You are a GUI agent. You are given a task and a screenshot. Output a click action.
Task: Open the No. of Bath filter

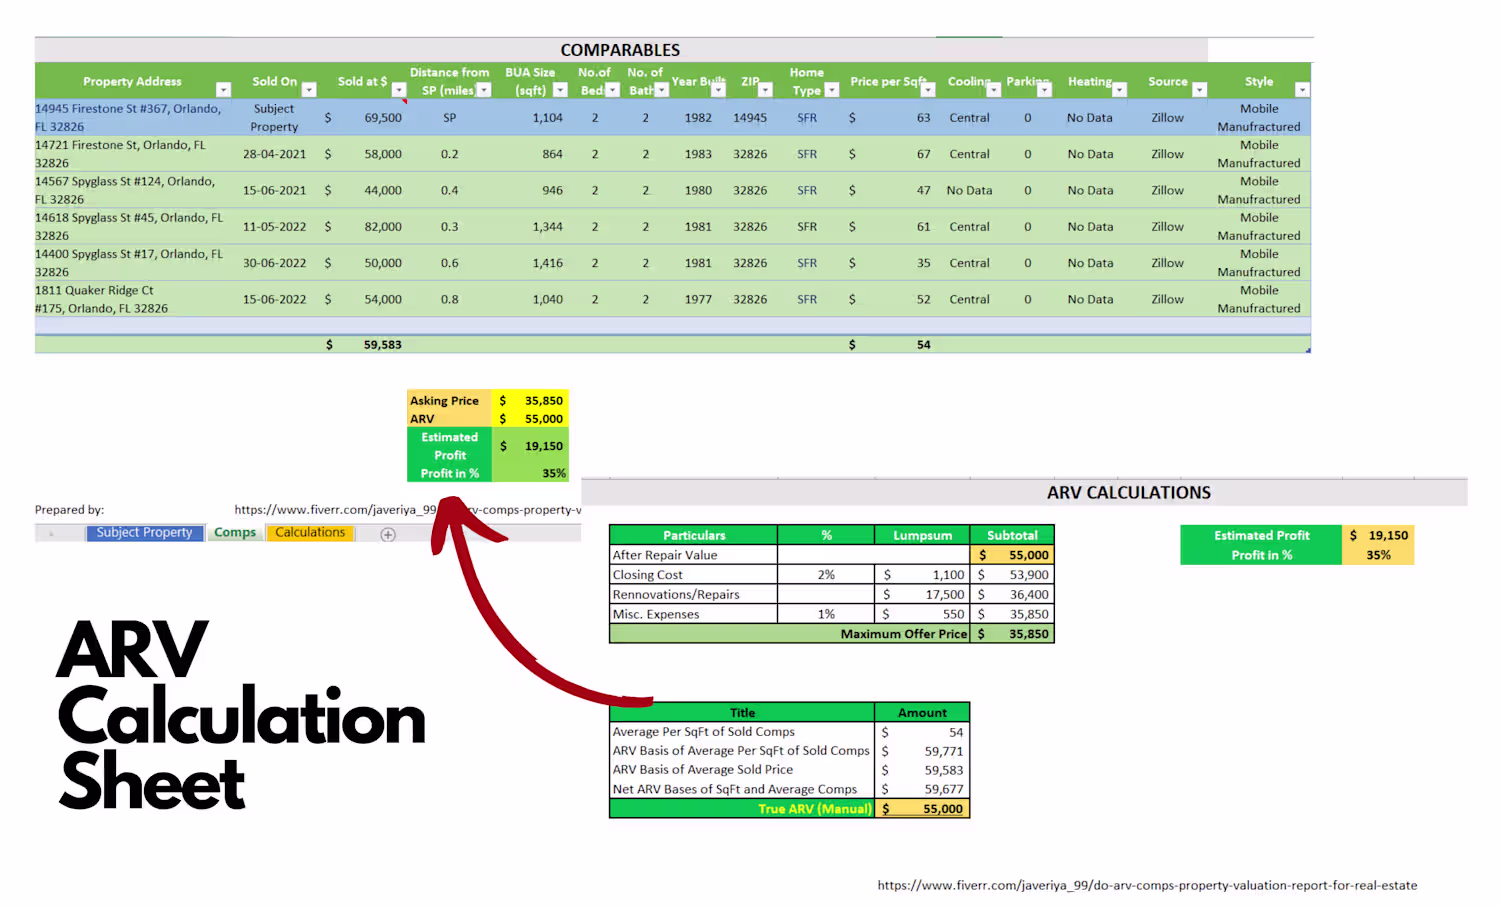661,90
